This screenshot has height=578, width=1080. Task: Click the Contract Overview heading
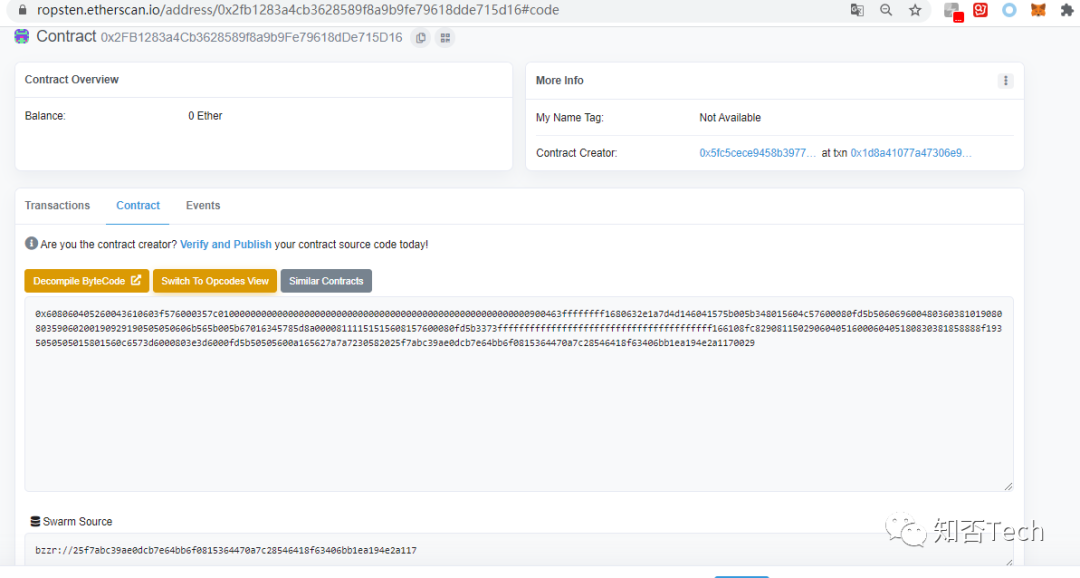72,80
